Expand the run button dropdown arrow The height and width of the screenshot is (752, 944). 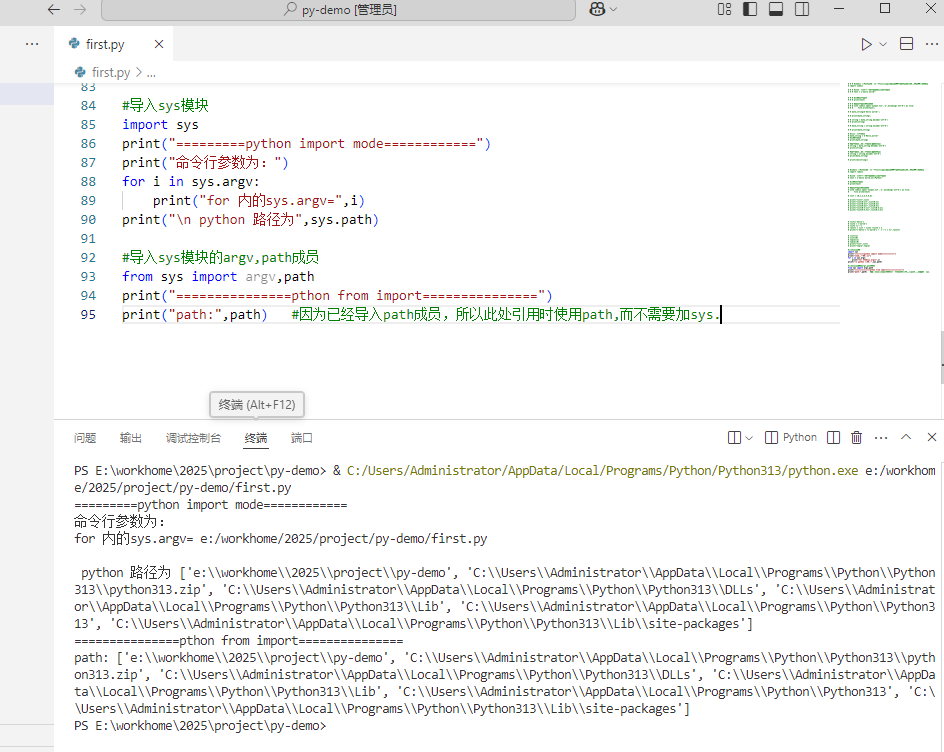tap(883, 44)
